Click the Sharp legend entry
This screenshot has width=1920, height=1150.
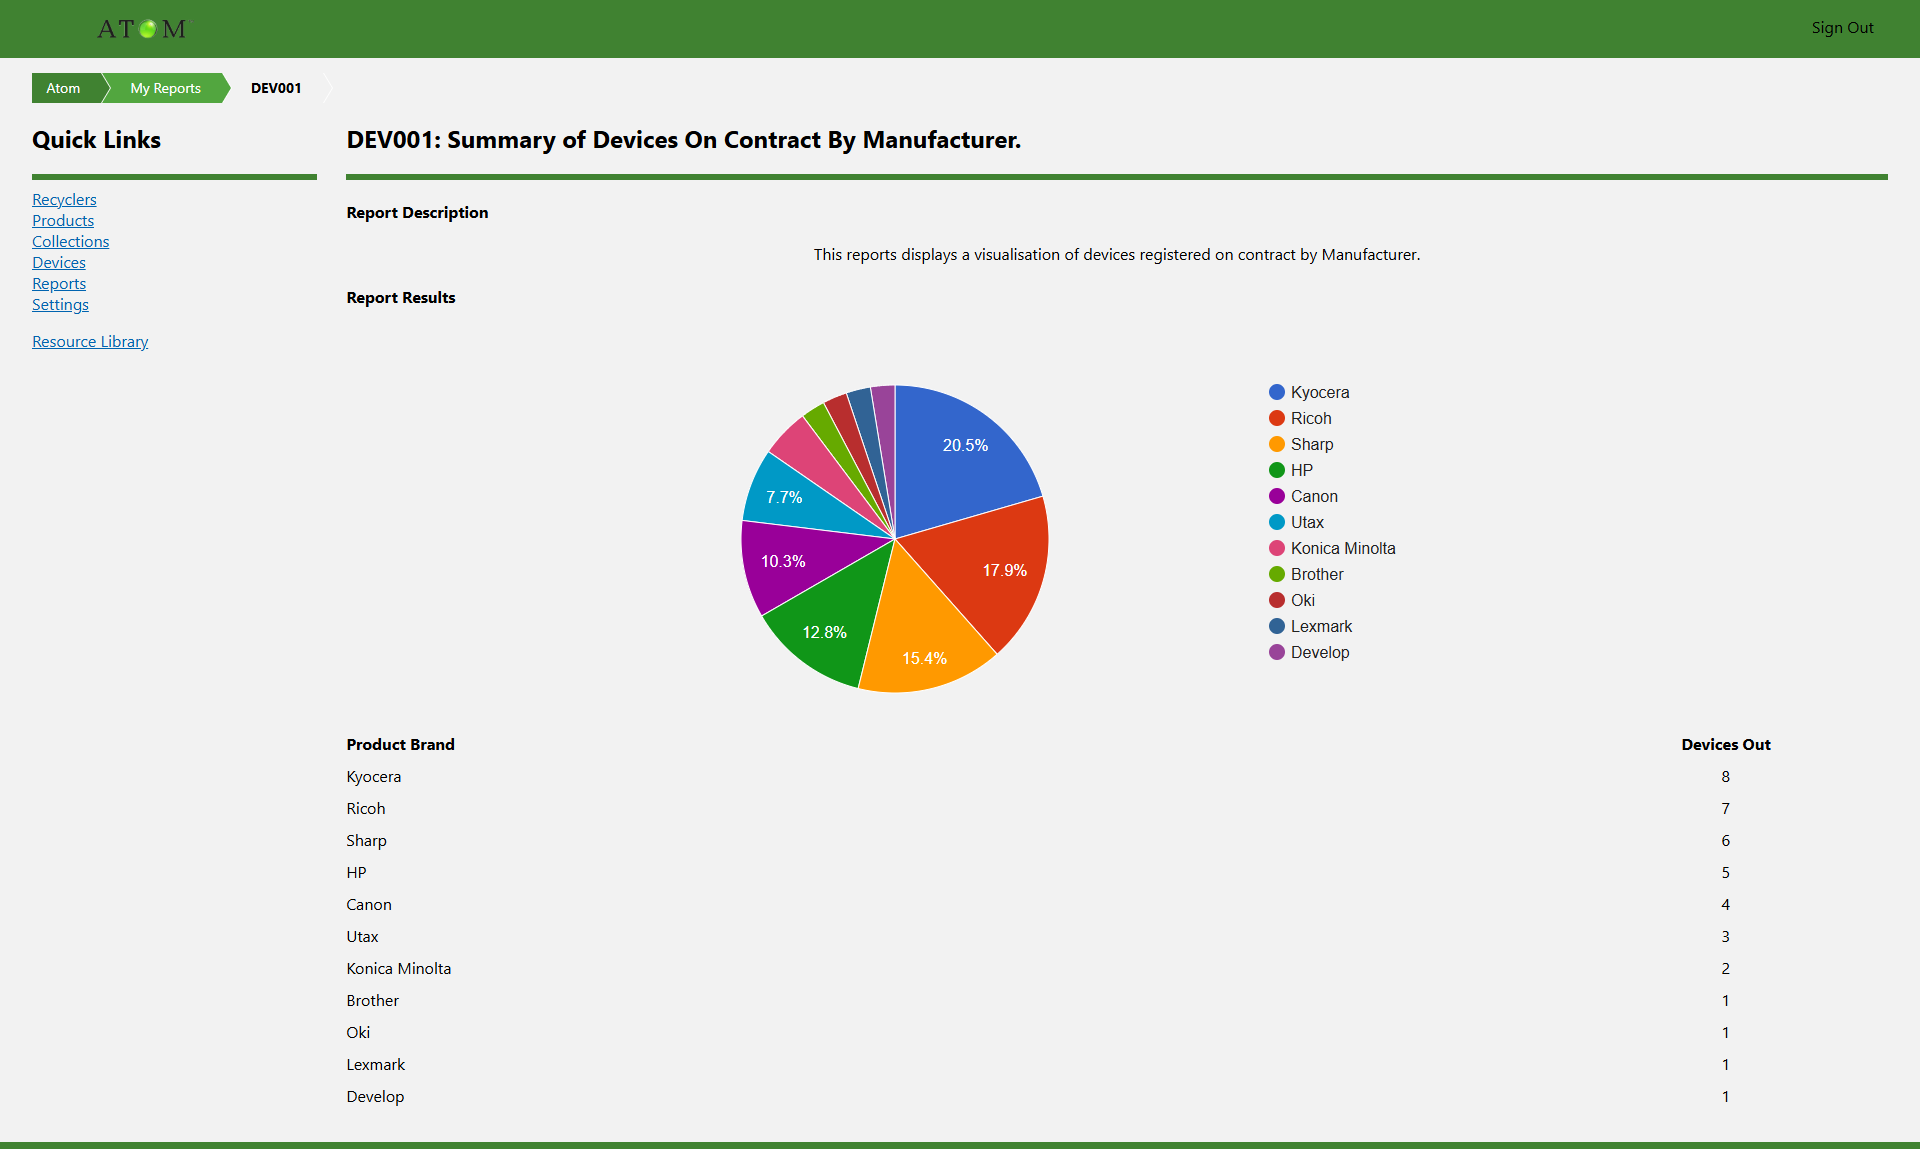click(x=1311, y=444)
